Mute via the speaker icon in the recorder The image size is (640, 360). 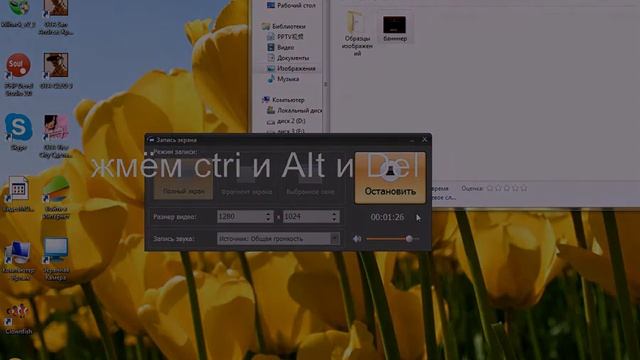point(357,239)
